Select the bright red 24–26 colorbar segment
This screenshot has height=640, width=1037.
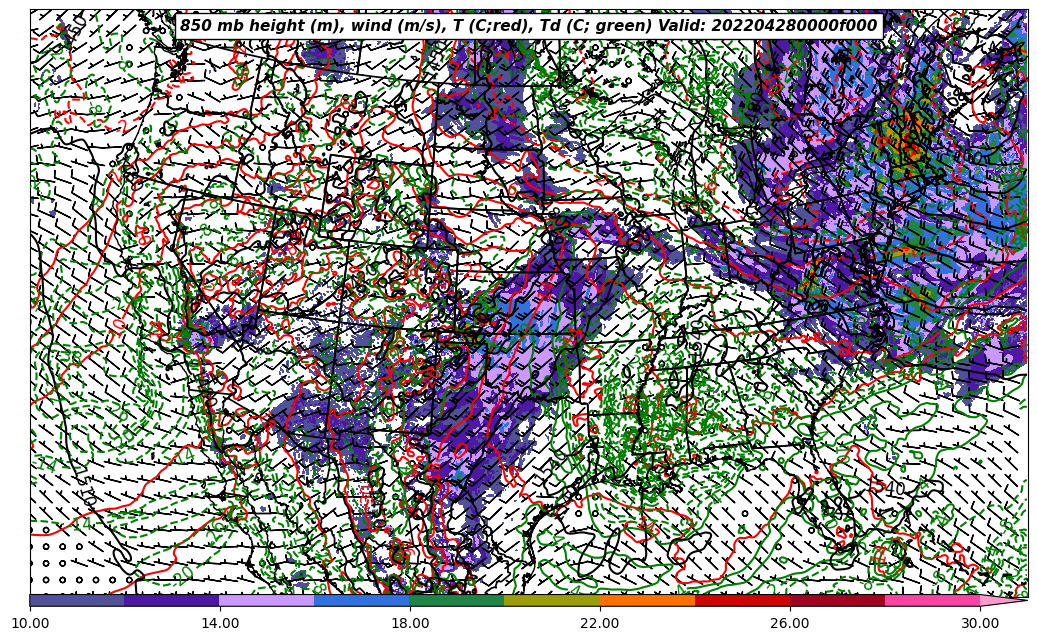[x=743, y=600]
